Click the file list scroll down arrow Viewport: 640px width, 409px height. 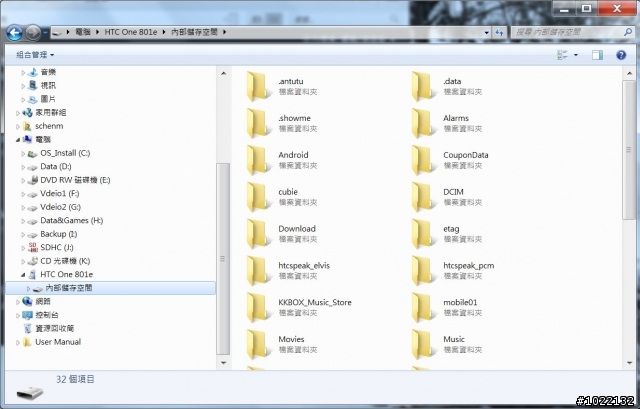[629, 362]
